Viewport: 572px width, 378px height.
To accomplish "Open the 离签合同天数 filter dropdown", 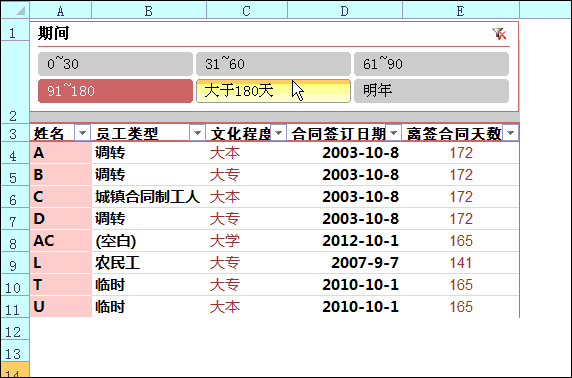I will point(510,133).
